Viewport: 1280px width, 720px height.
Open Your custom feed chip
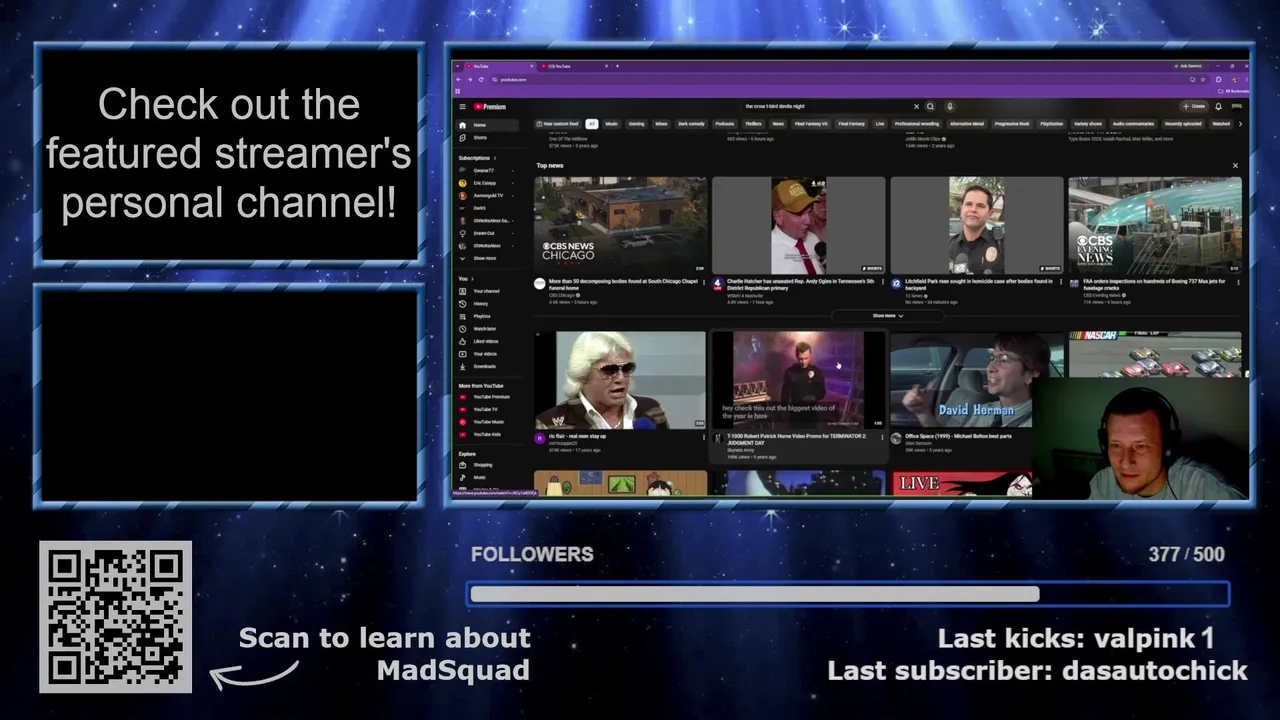click(x=558, y=124)
